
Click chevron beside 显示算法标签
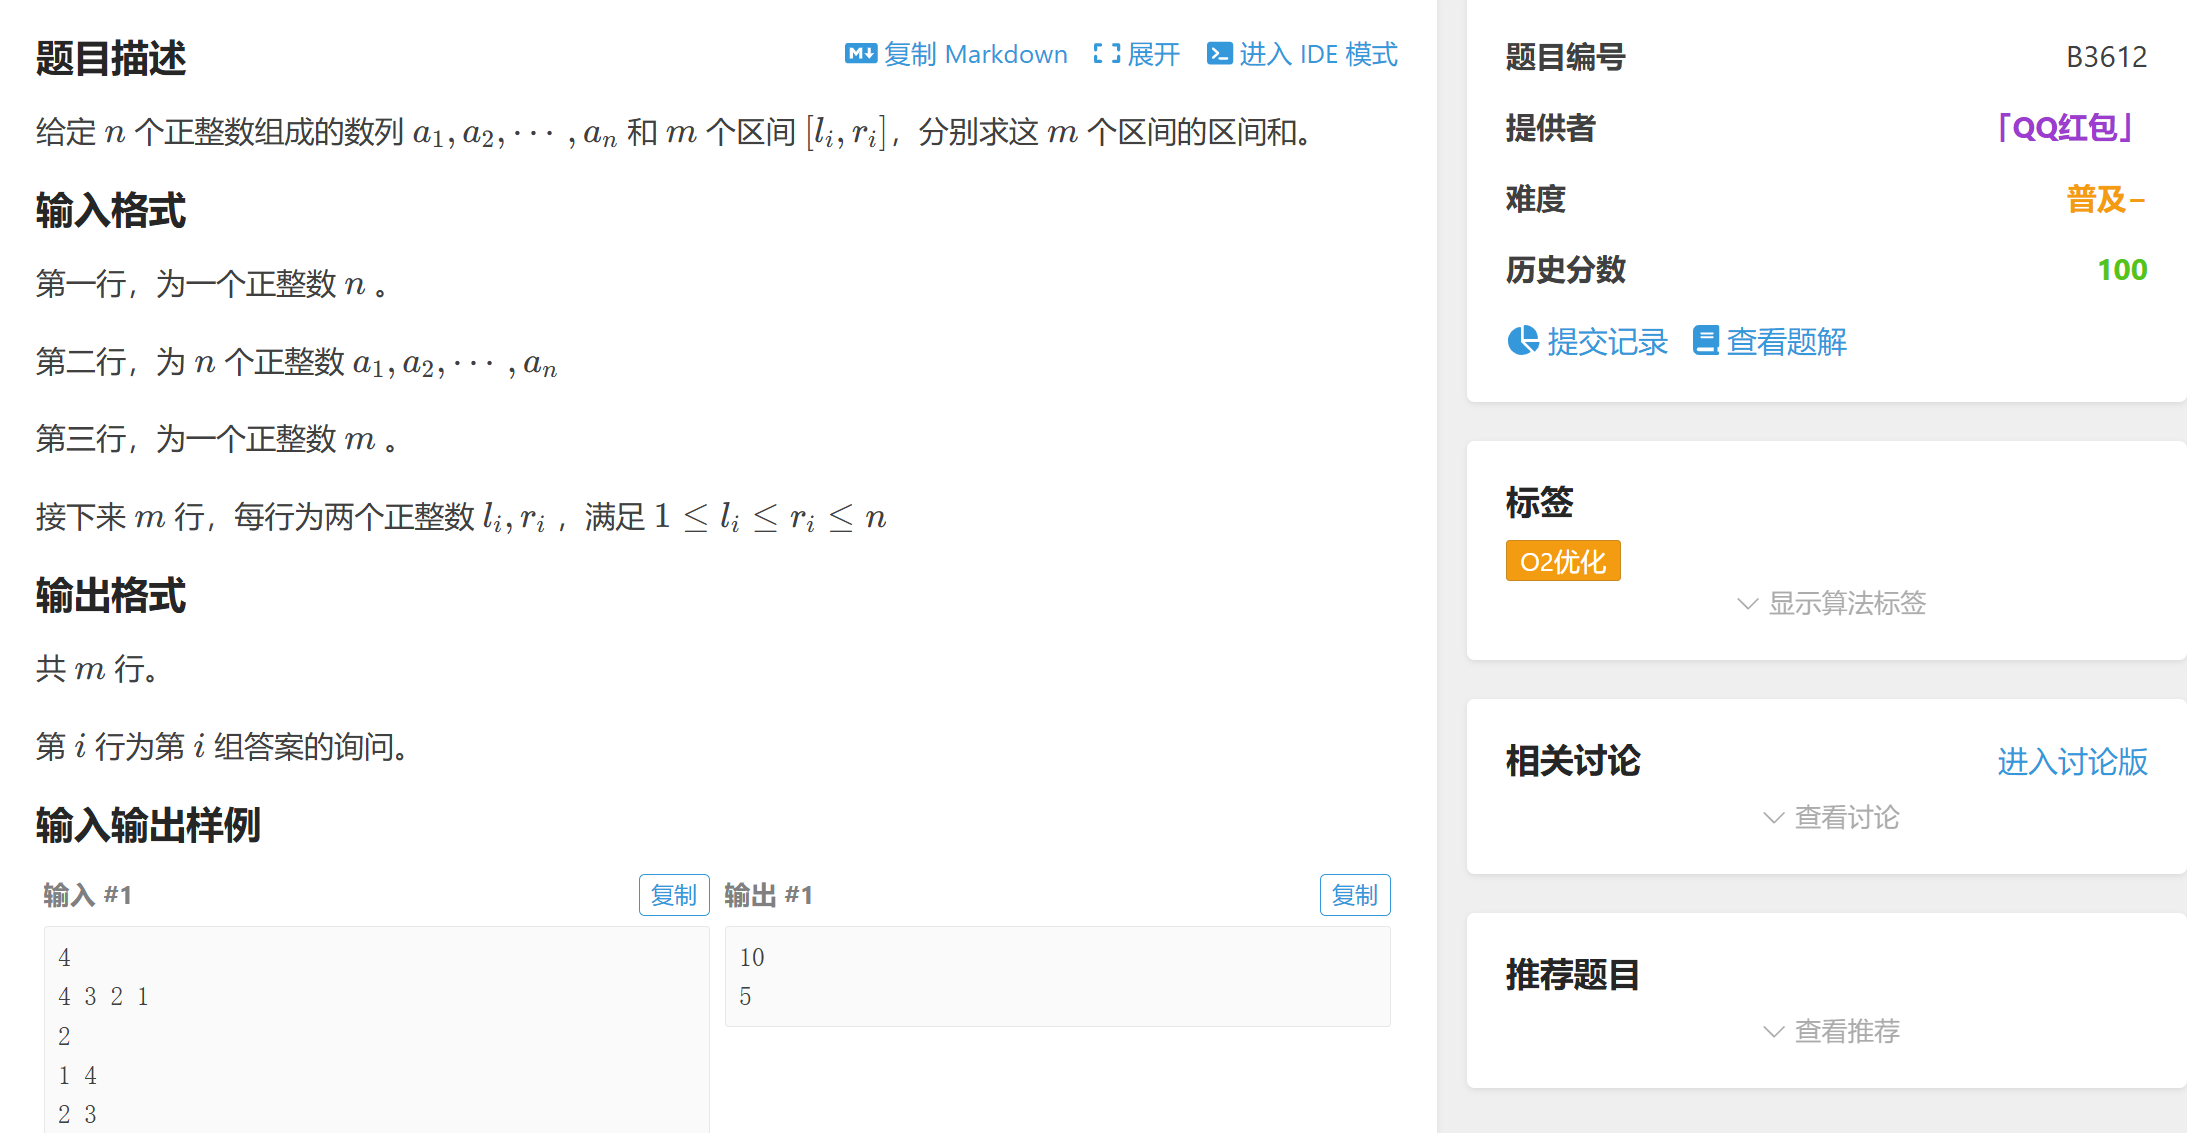tap(1747, 604)
